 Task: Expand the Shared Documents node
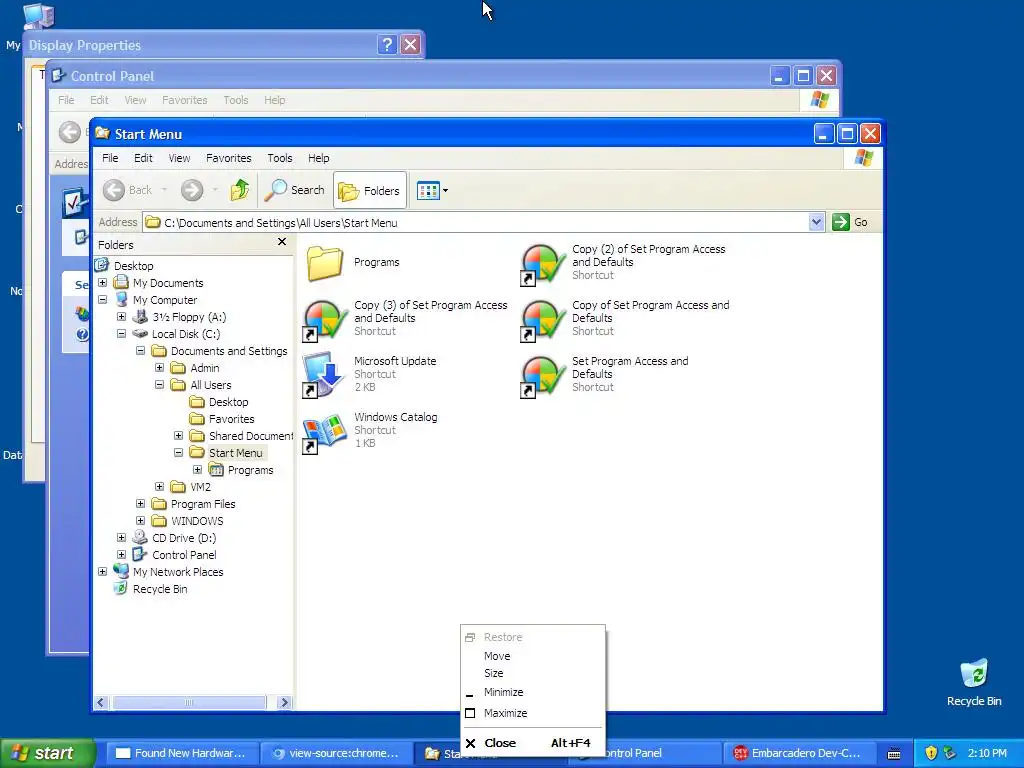point(178,436)
